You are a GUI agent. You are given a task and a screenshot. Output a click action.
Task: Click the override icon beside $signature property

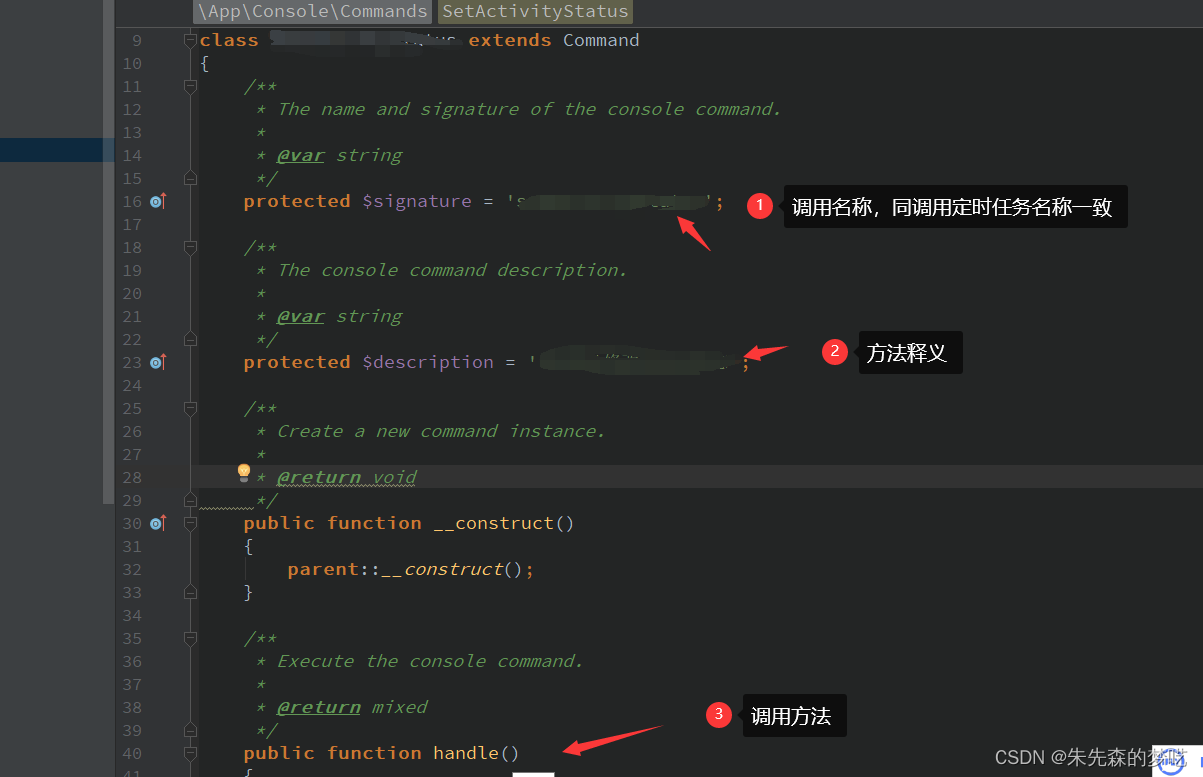click(x=157, y=201)
